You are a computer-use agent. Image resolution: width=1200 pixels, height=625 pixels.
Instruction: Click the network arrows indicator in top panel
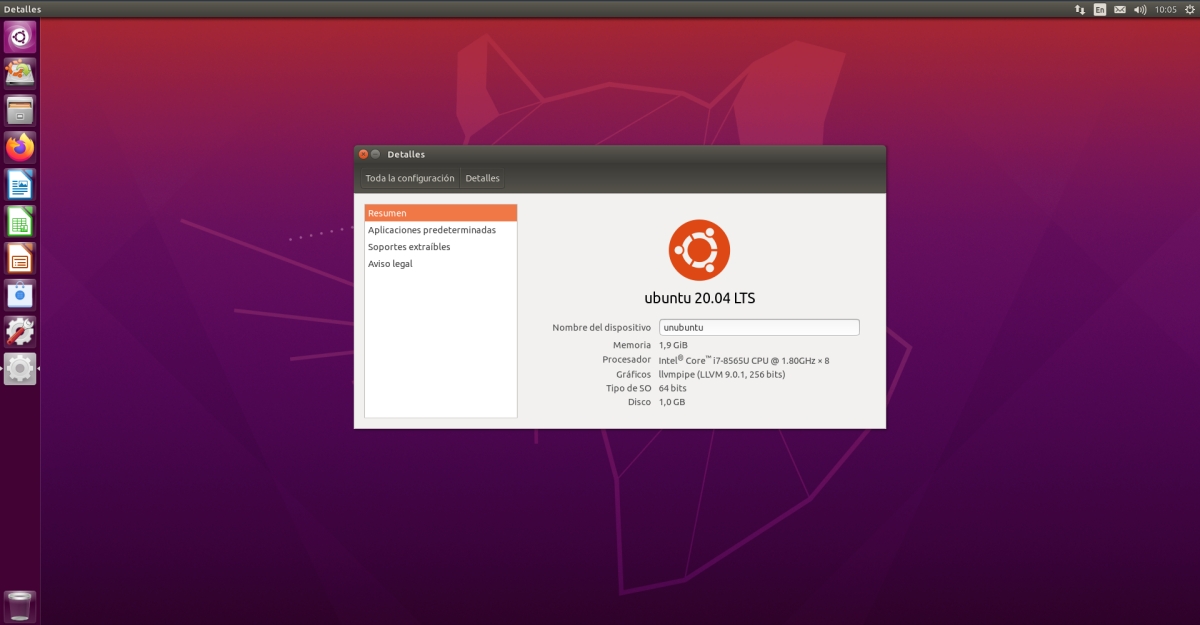[x=1078, y=9]
